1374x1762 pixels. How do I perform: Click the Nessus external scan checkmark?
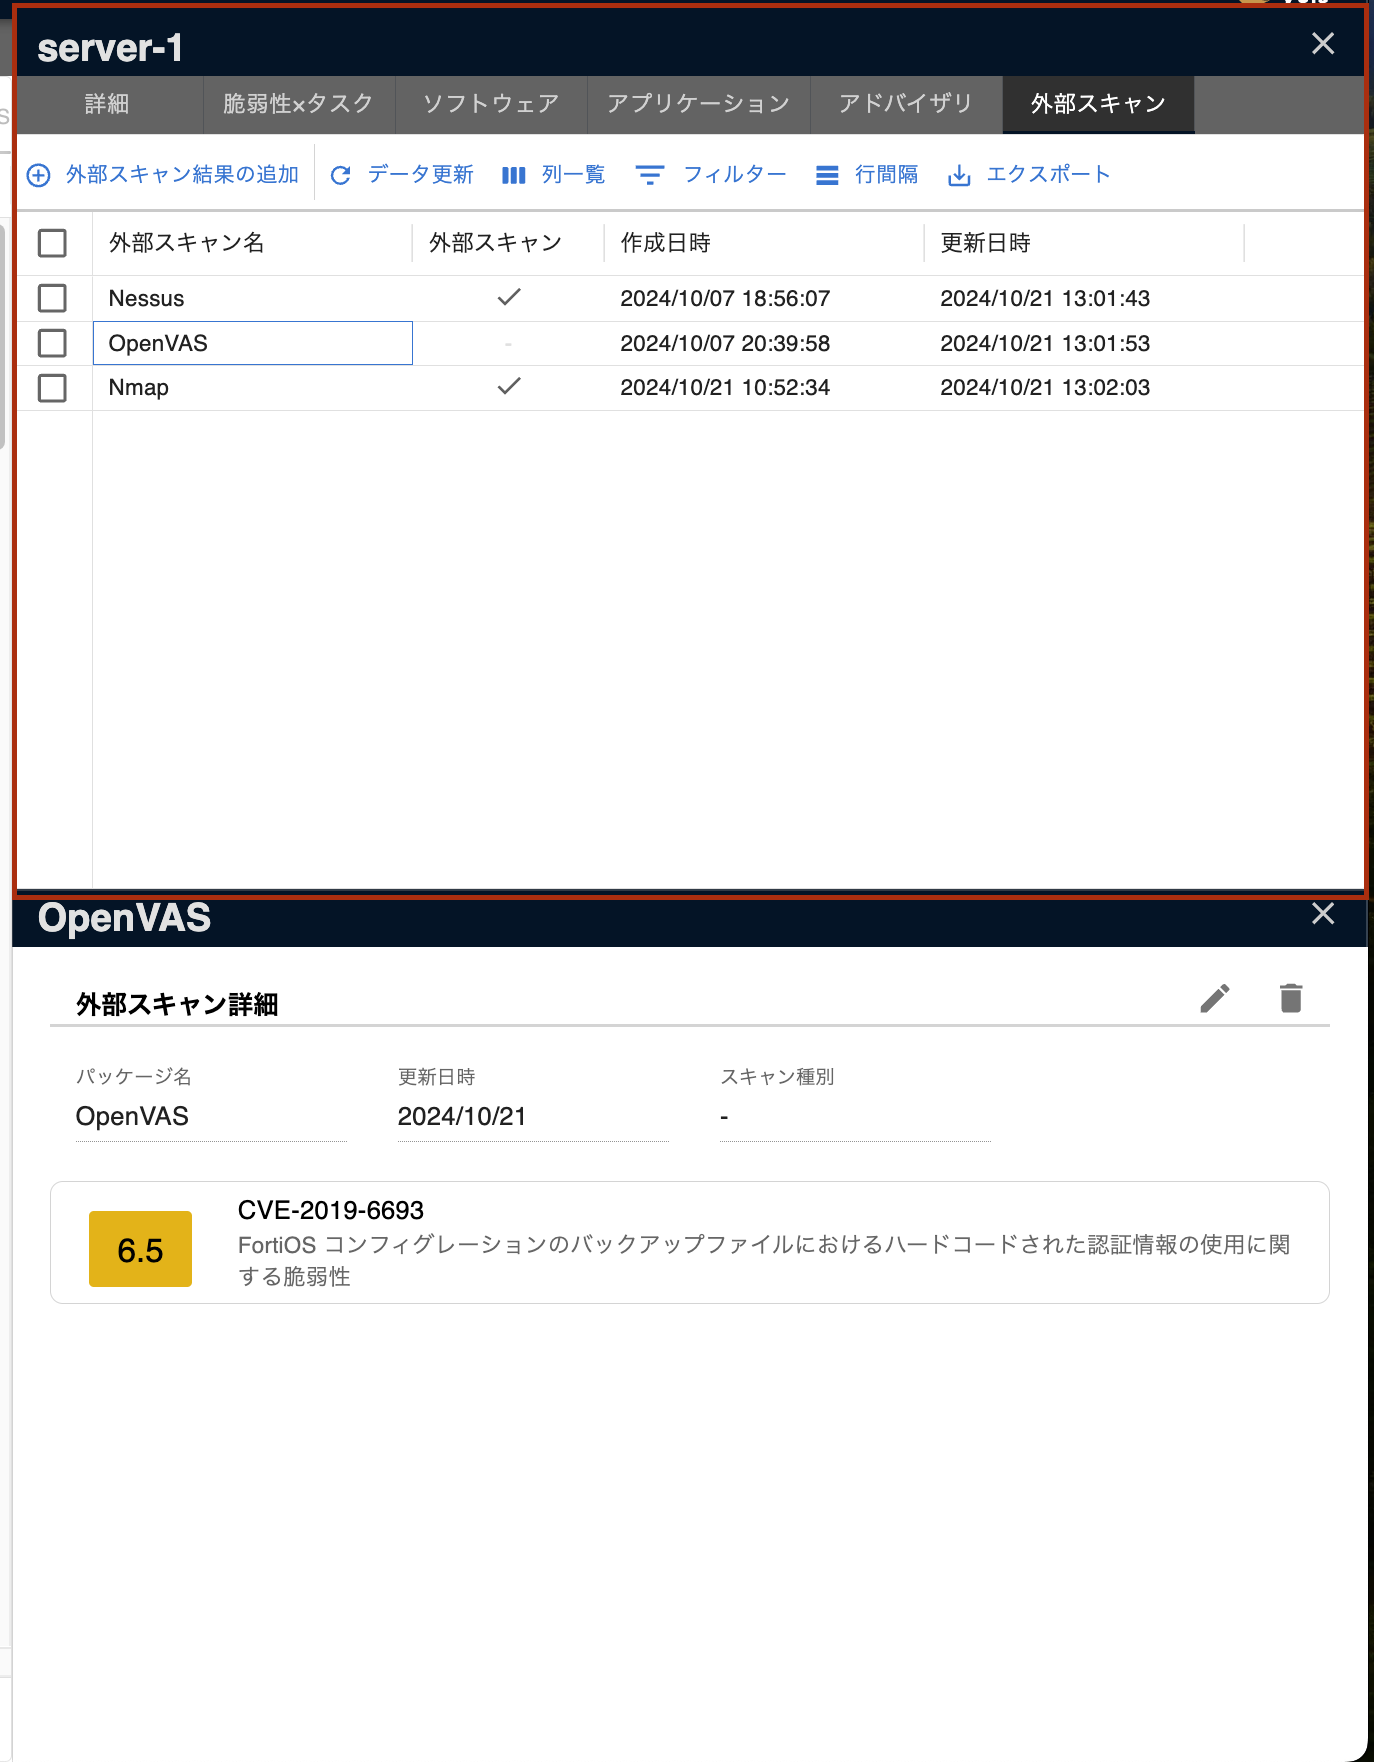coord(509,297)
